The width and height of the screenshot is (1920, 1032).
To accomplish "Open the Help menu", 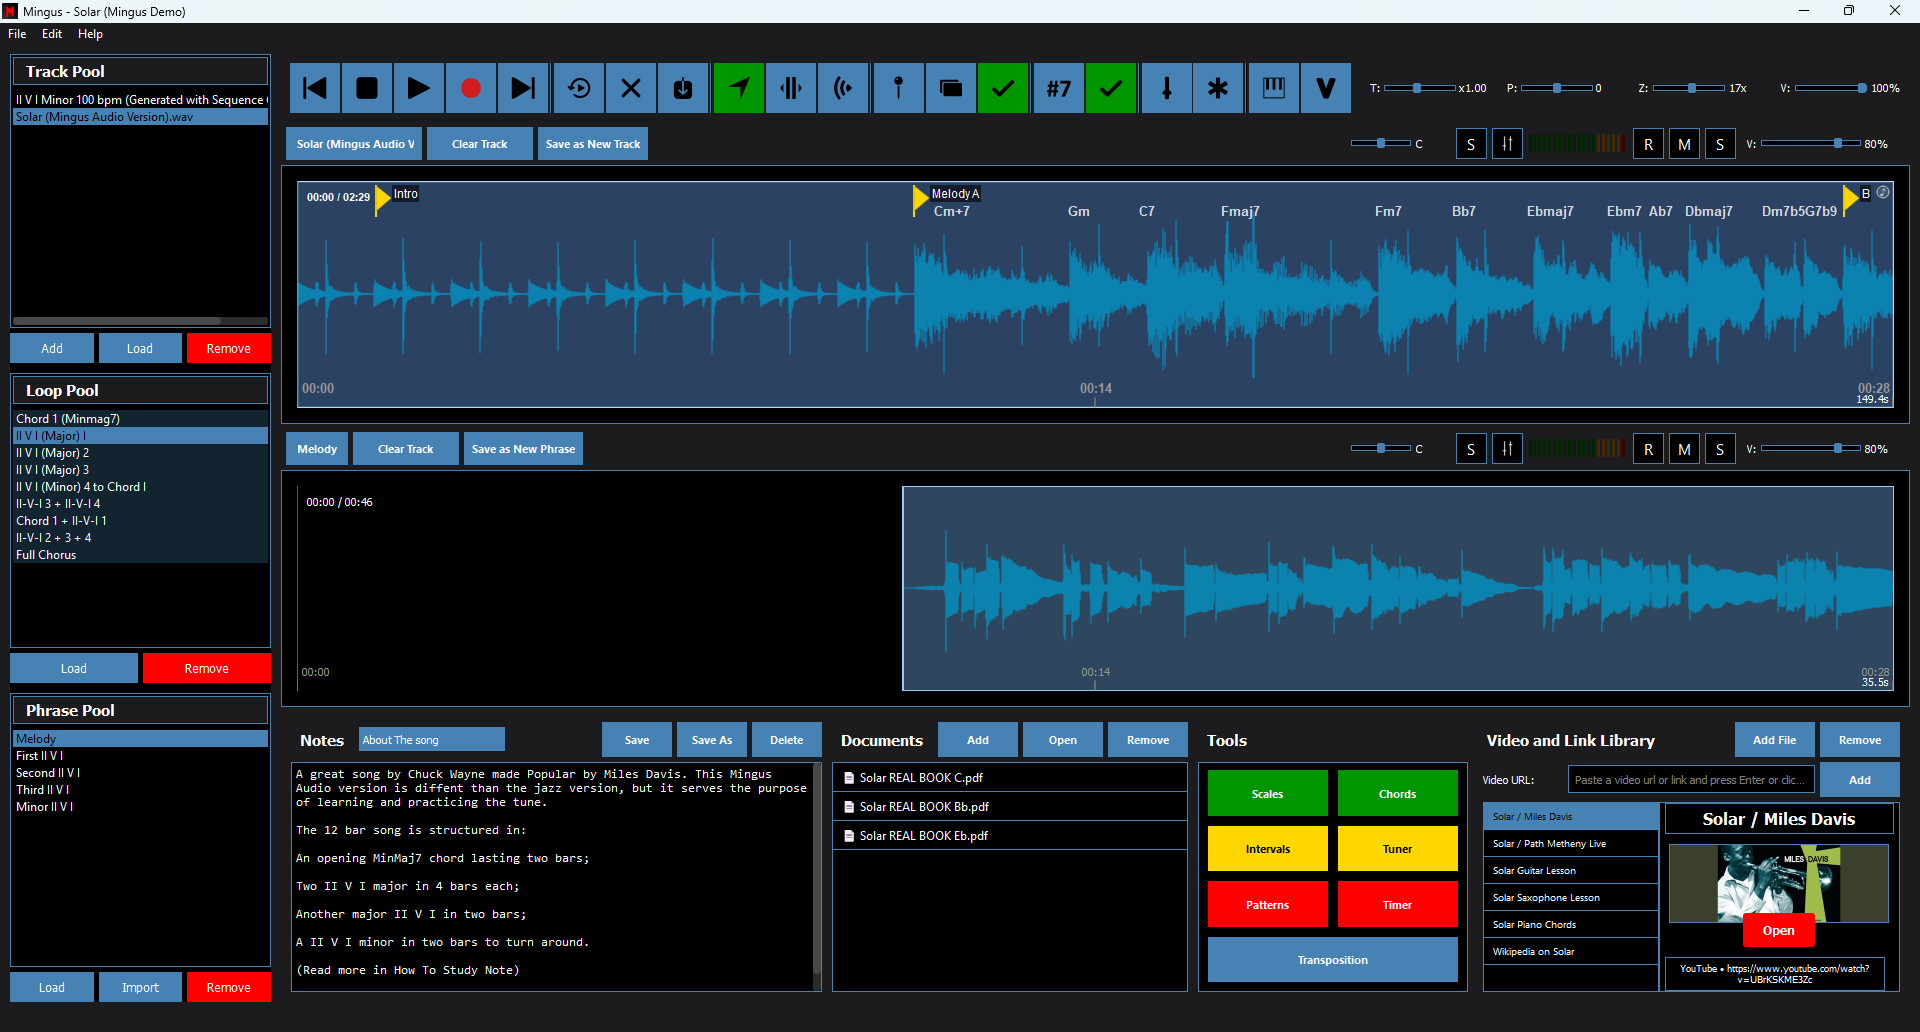I will point(90,34).
